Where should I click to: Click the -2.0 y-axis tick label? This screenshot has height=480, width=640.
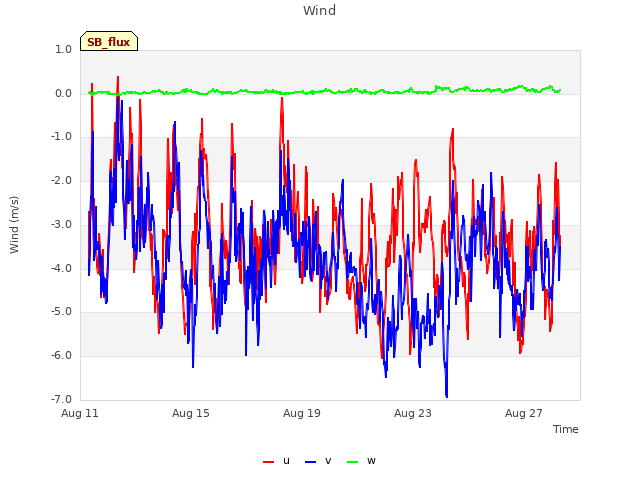[62, 180]
